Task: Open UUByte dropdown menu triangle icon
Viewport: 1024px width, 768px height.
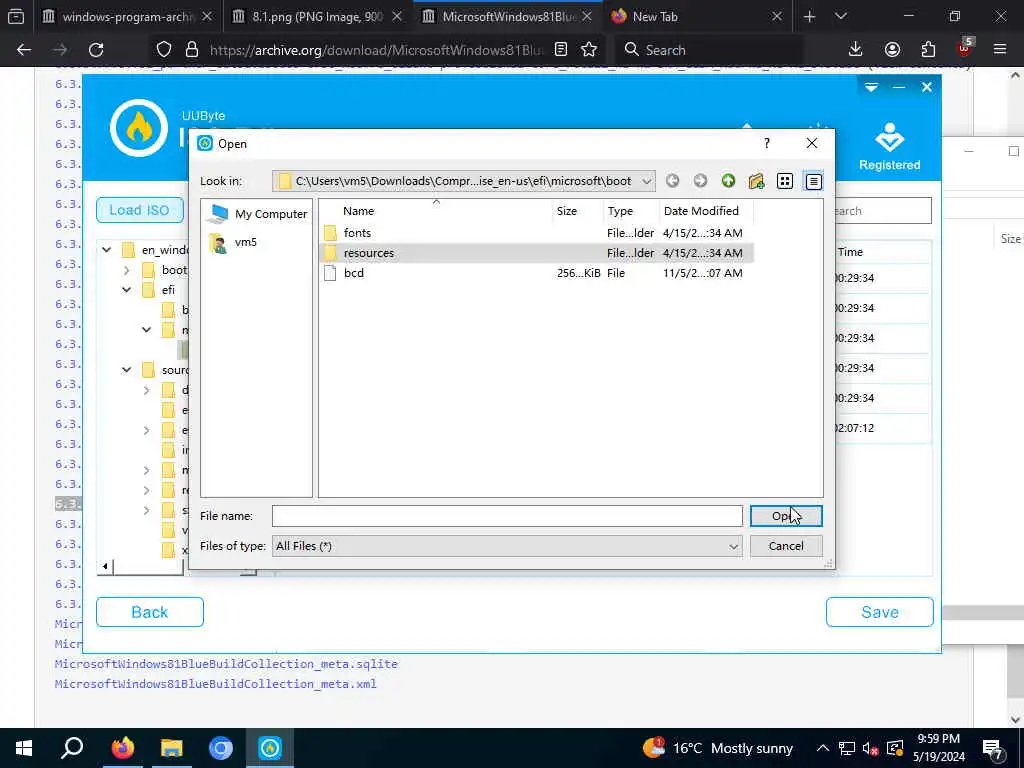Action: coord(871,87)
